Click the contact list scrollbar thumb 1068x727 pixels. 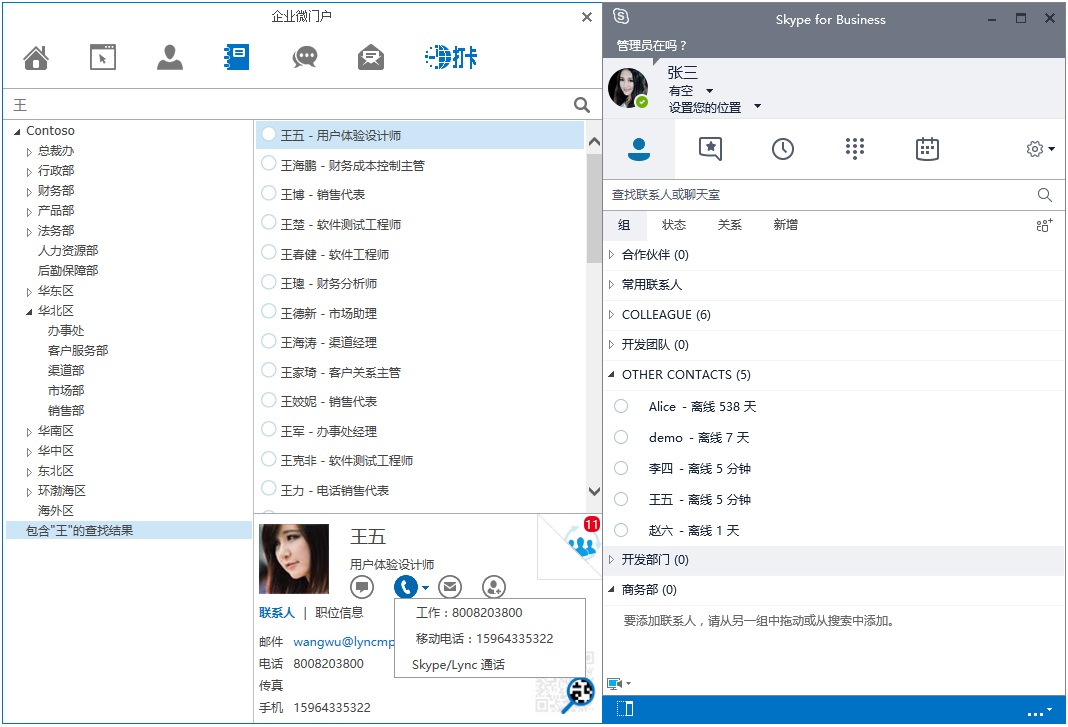[594, 208]
